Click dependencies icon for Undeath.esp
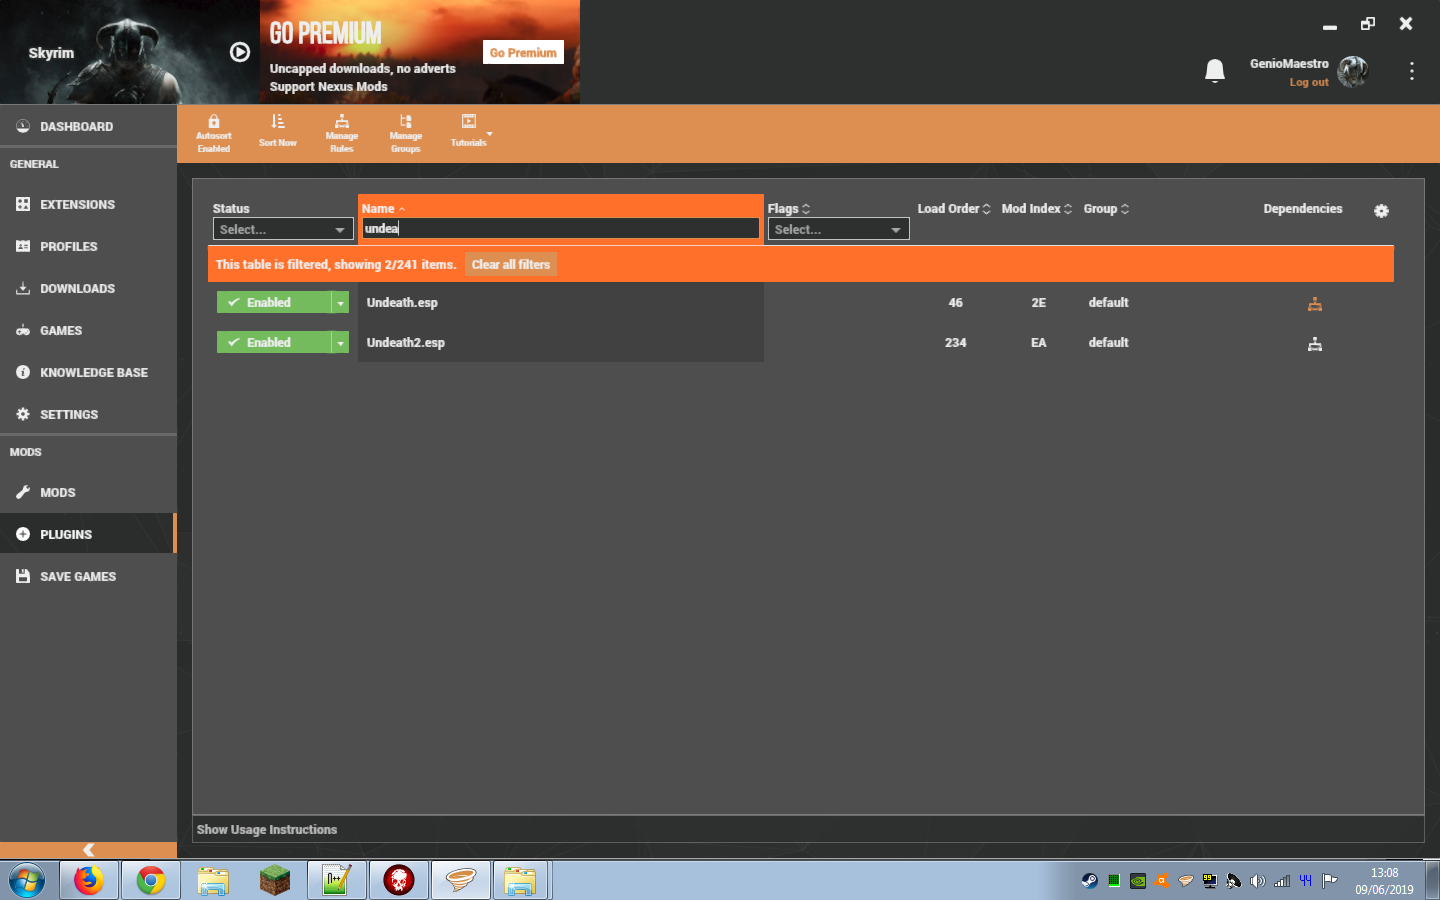This screenshot has width=1440, height=900. pos(1315,304)
